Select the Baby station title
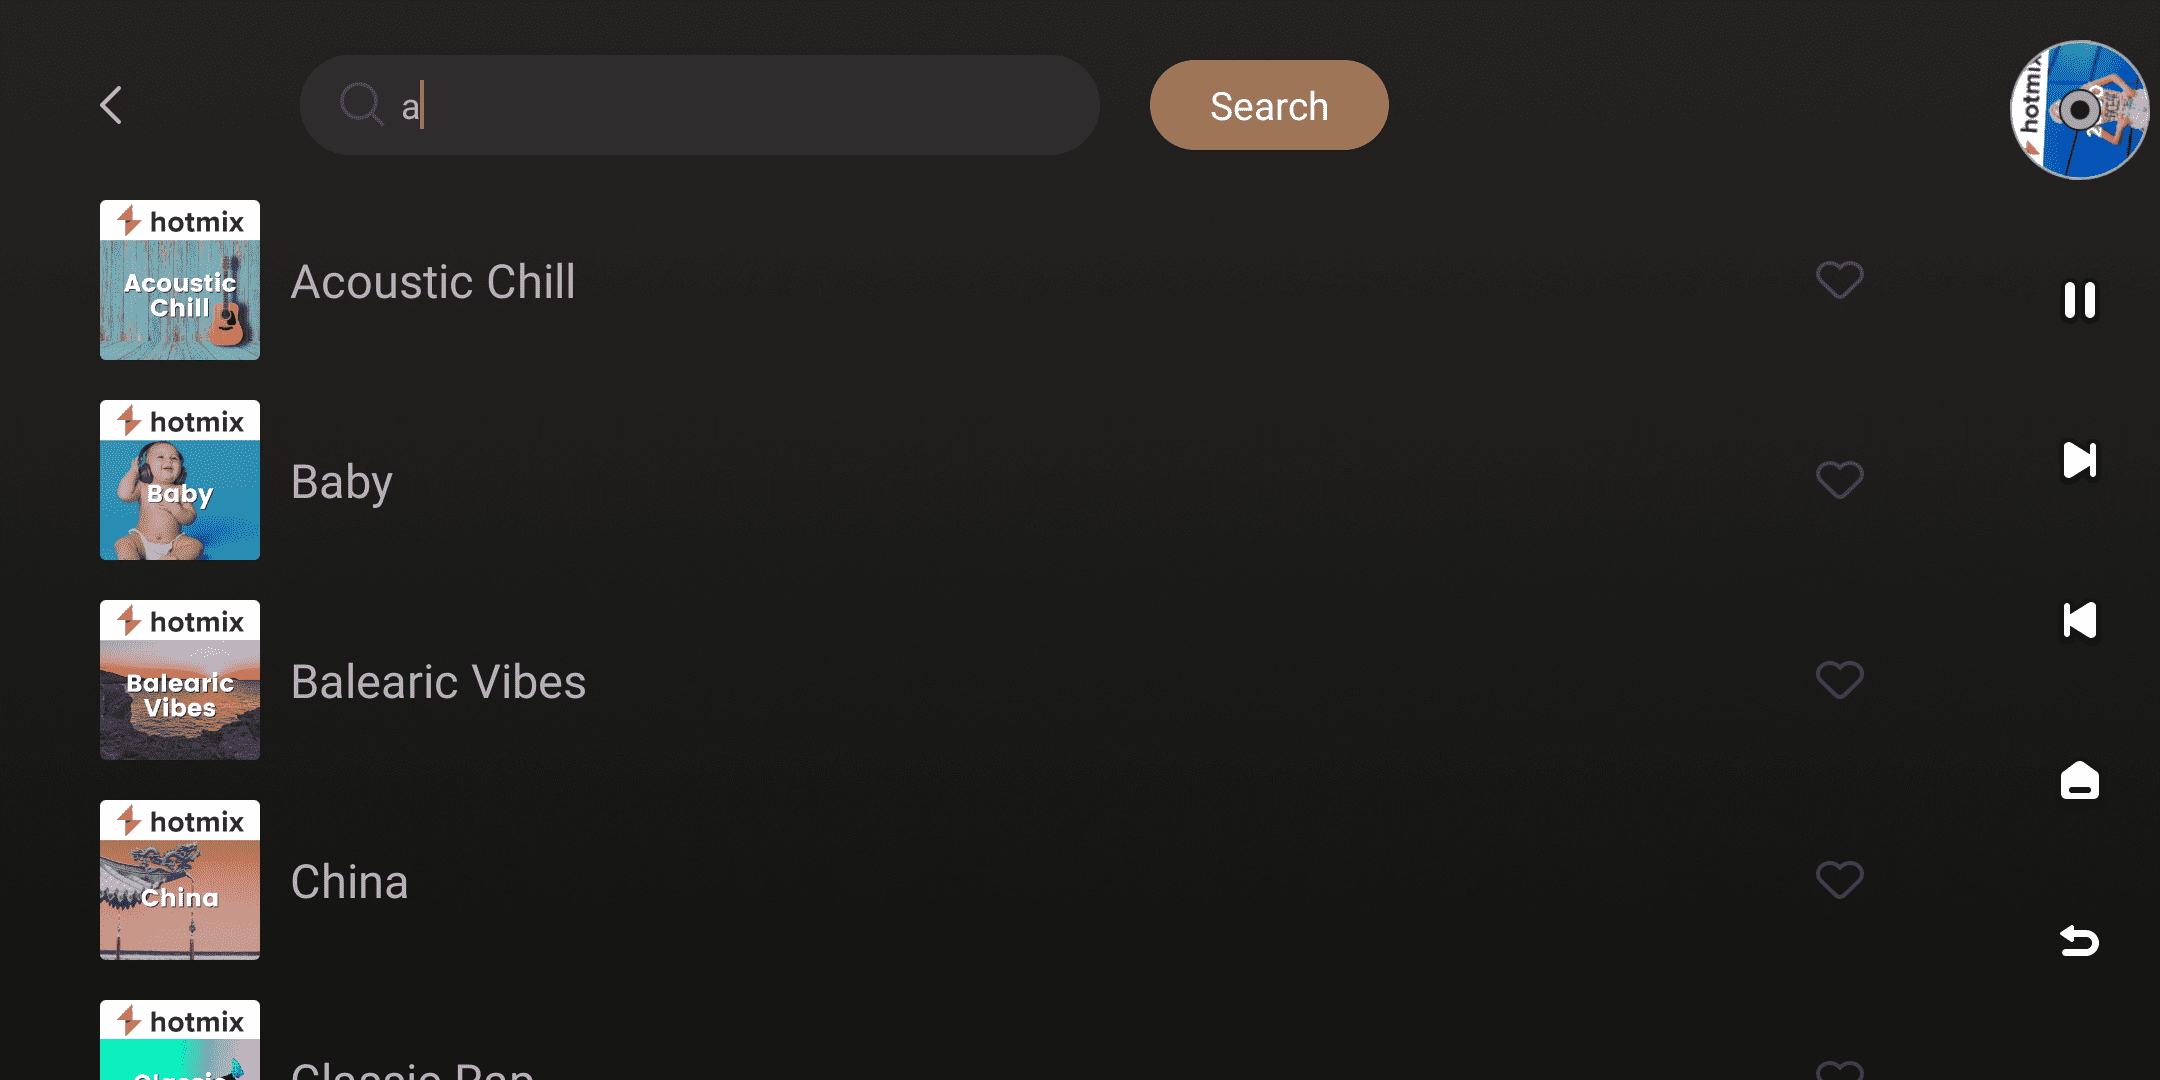 pos(341,482)
